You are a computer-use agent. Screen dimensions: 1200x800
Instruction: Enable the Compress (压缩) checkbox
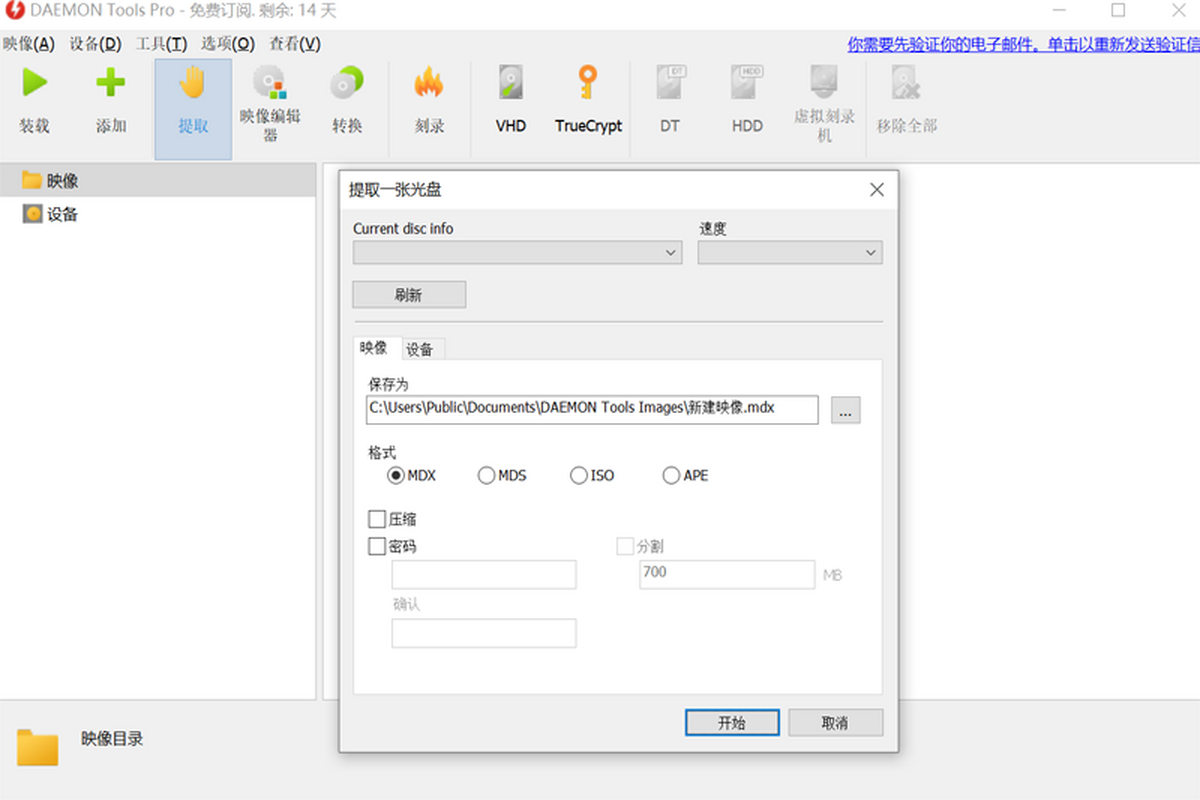tap(377, 519)
